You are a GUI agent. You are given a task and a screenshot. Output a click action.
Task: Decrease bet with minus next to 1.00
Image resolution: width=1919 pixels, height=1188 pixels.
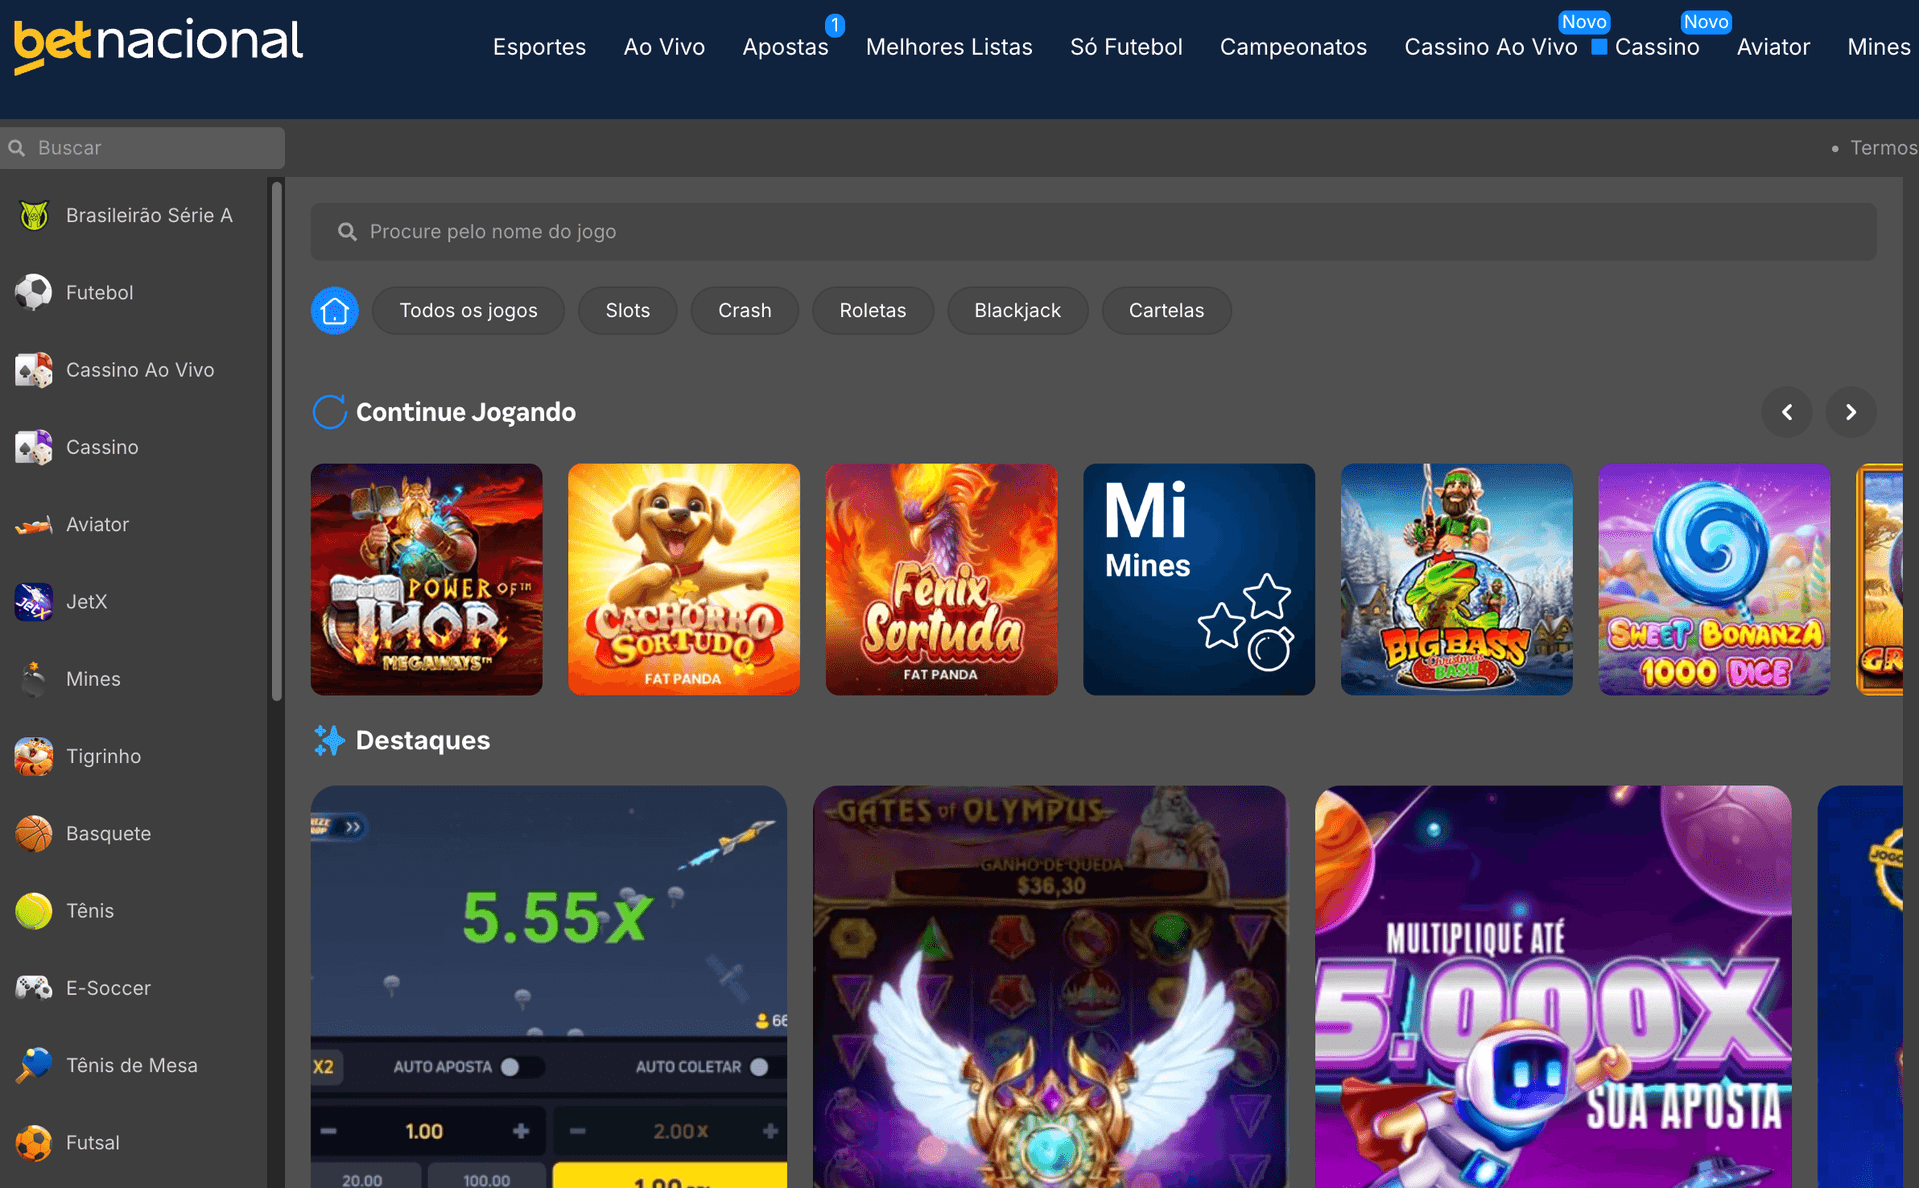pos(328,1131)
